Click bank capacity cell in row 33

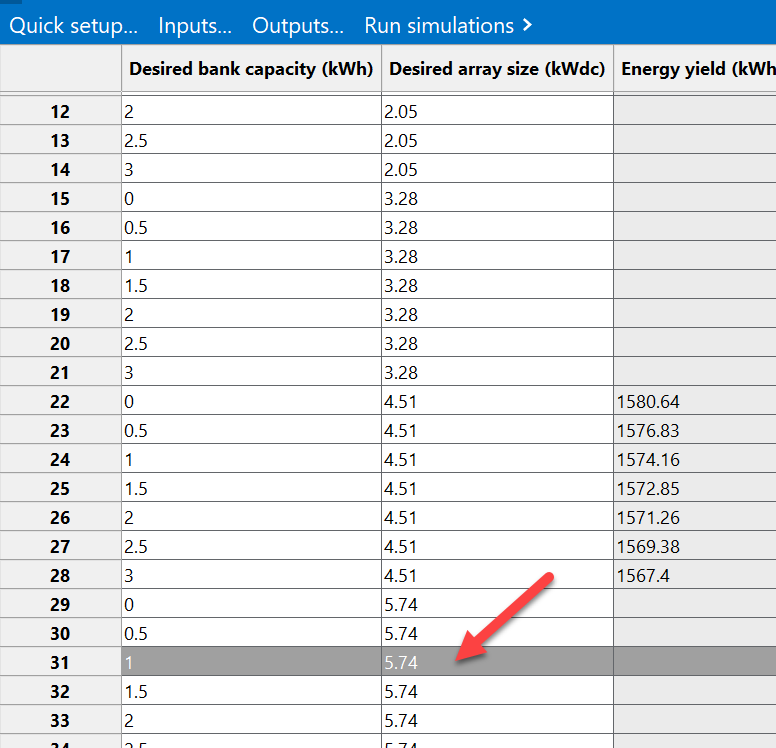251,720
